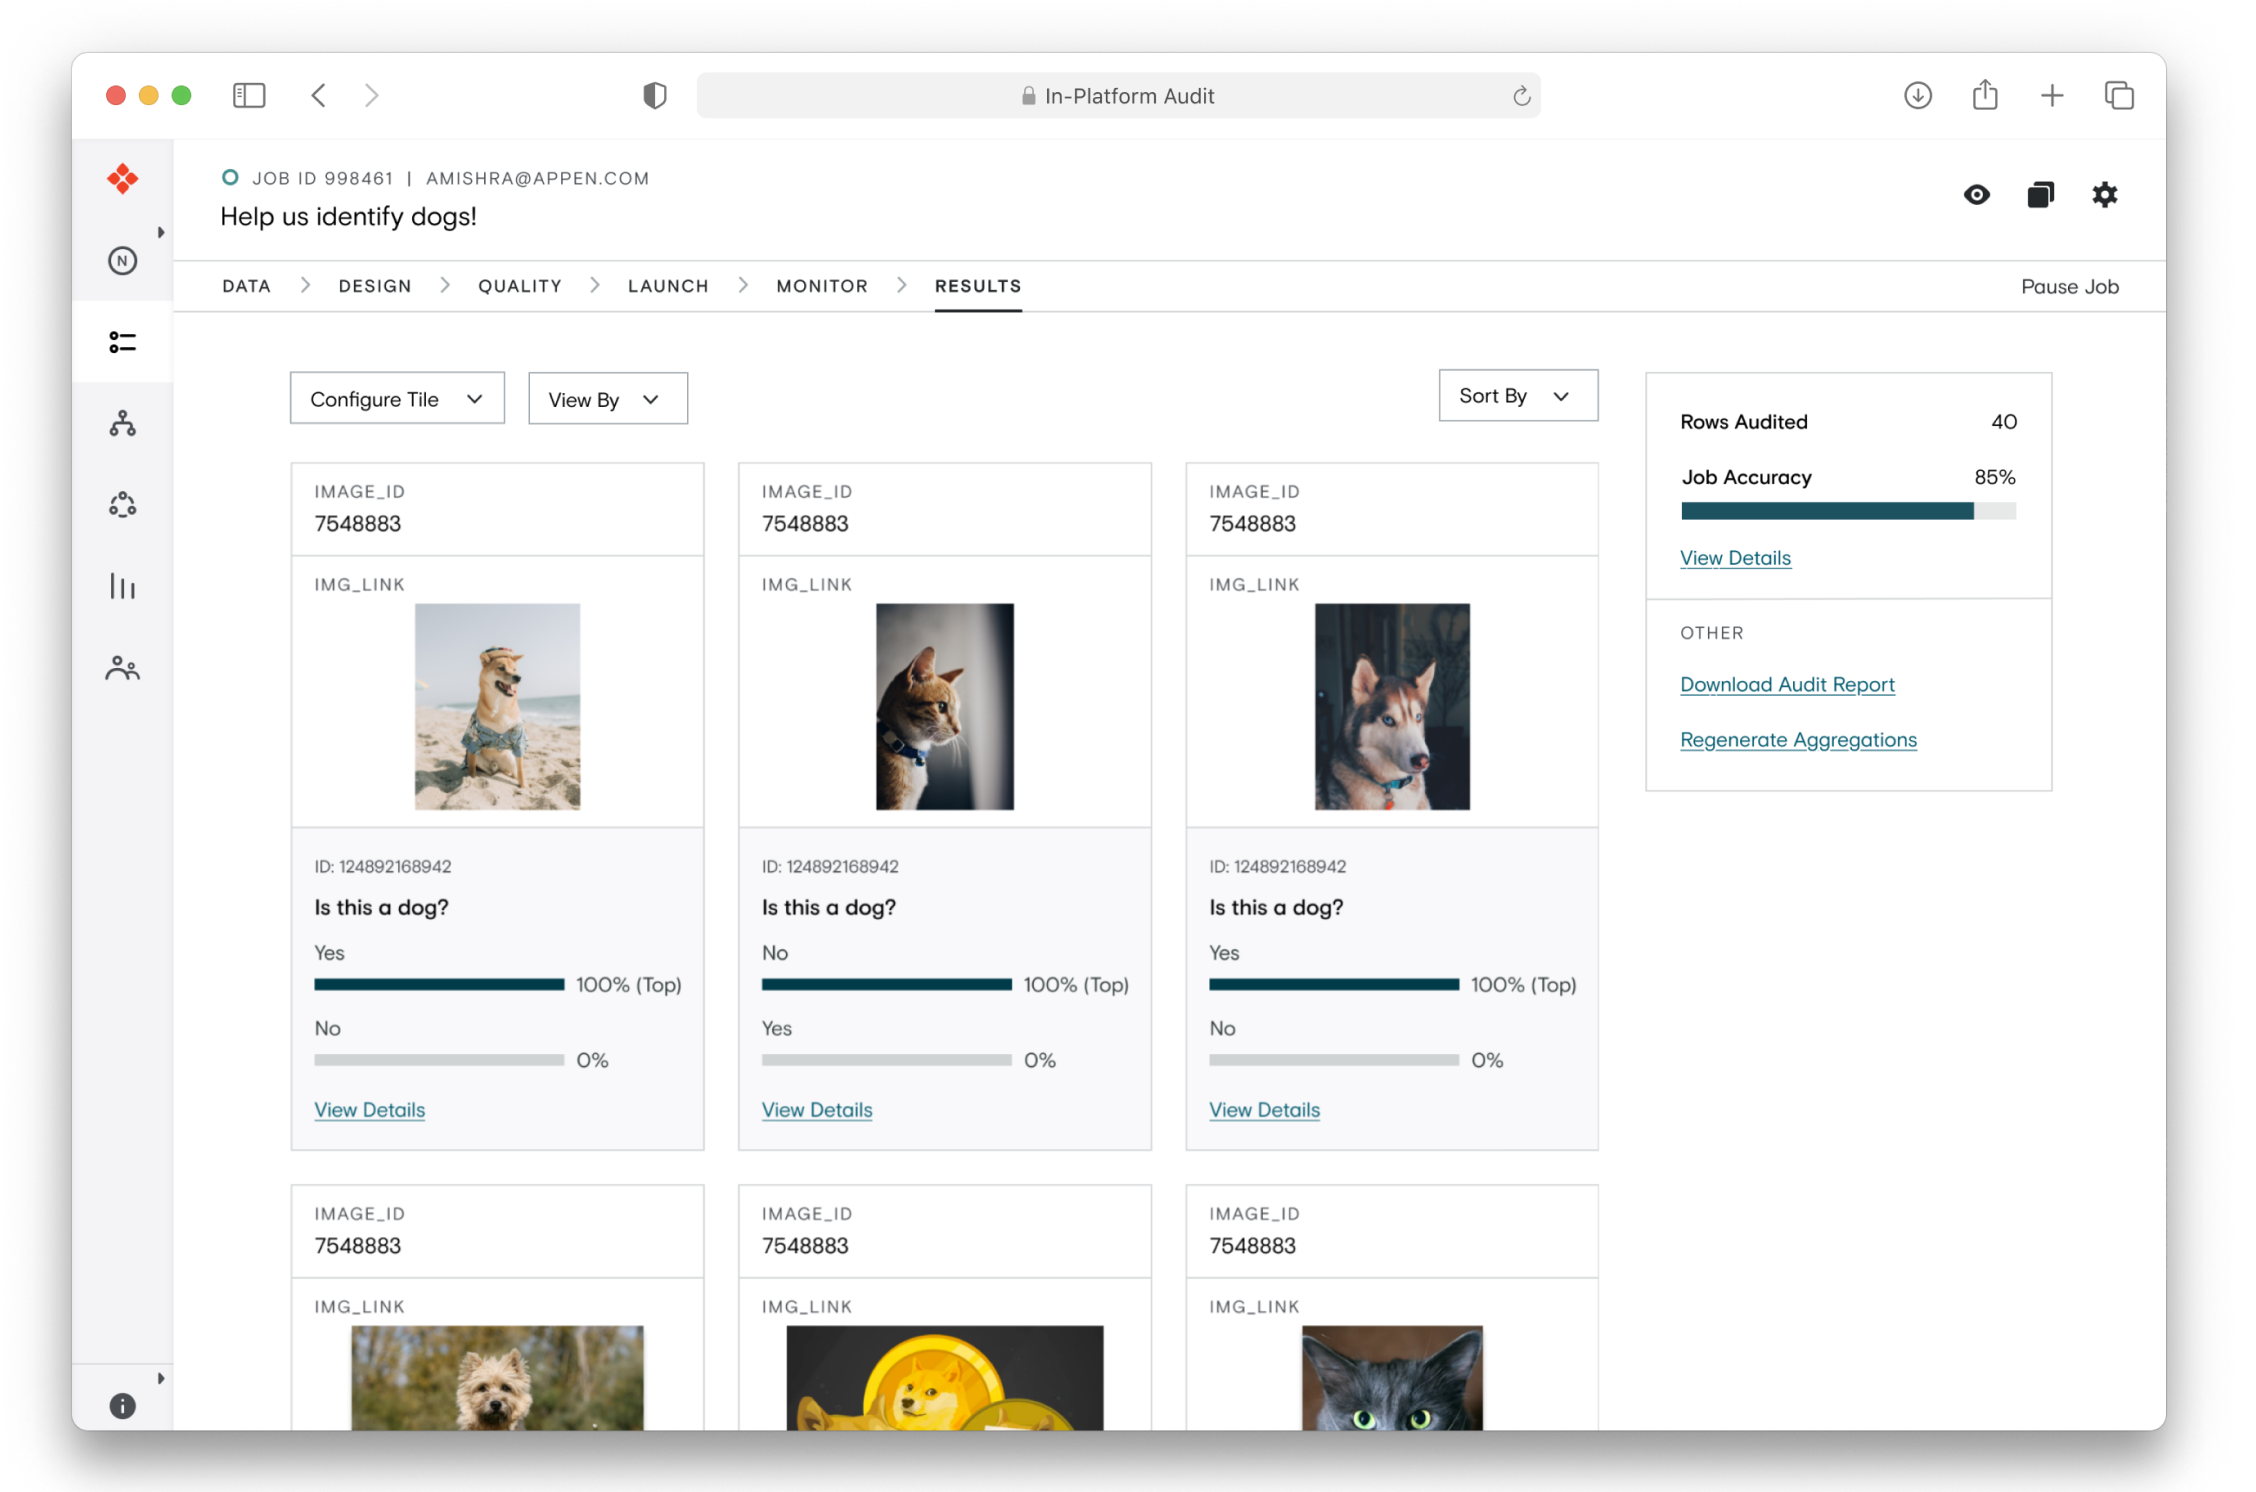This screenshot has height=1492, width=2256.
Task: Expand sidebar using bottom small arrow
Action: point(161,1378)
